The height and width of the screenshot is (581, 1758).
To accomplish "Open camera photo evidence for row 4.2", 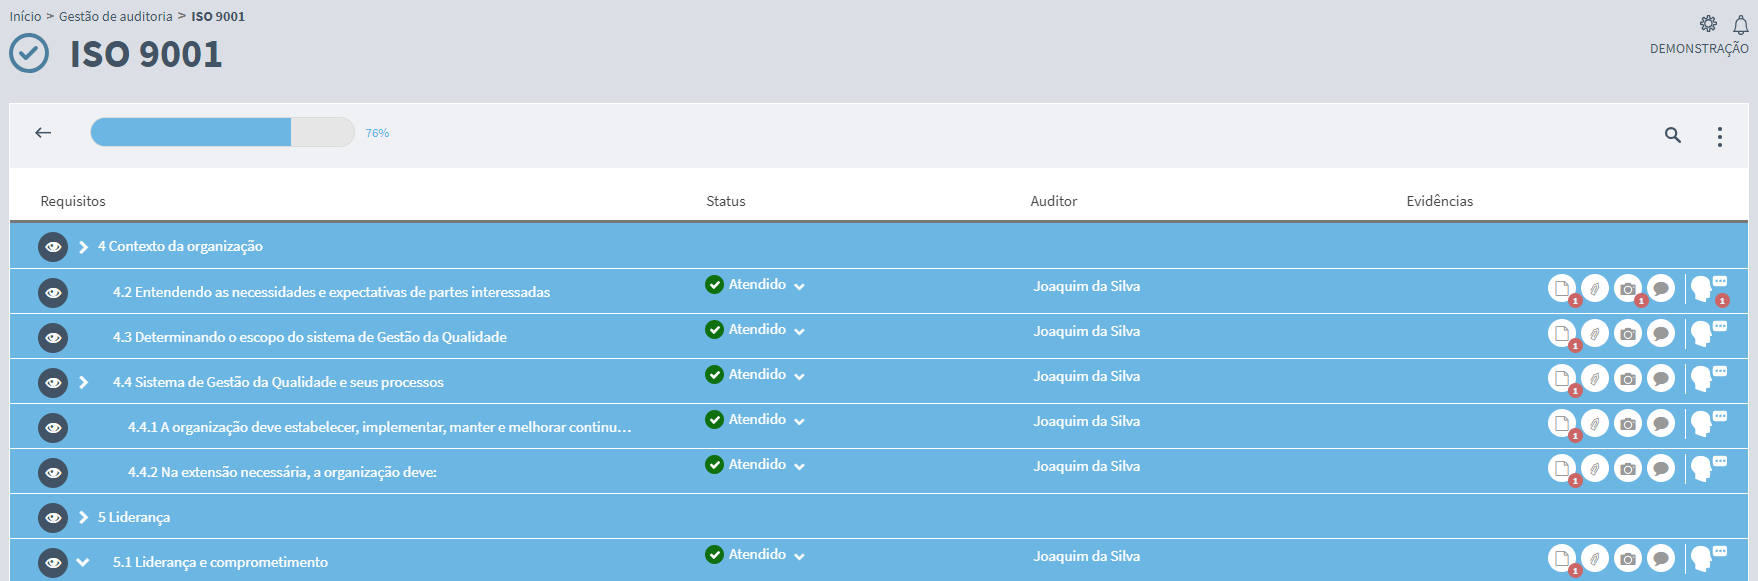I will point(1628,288).
